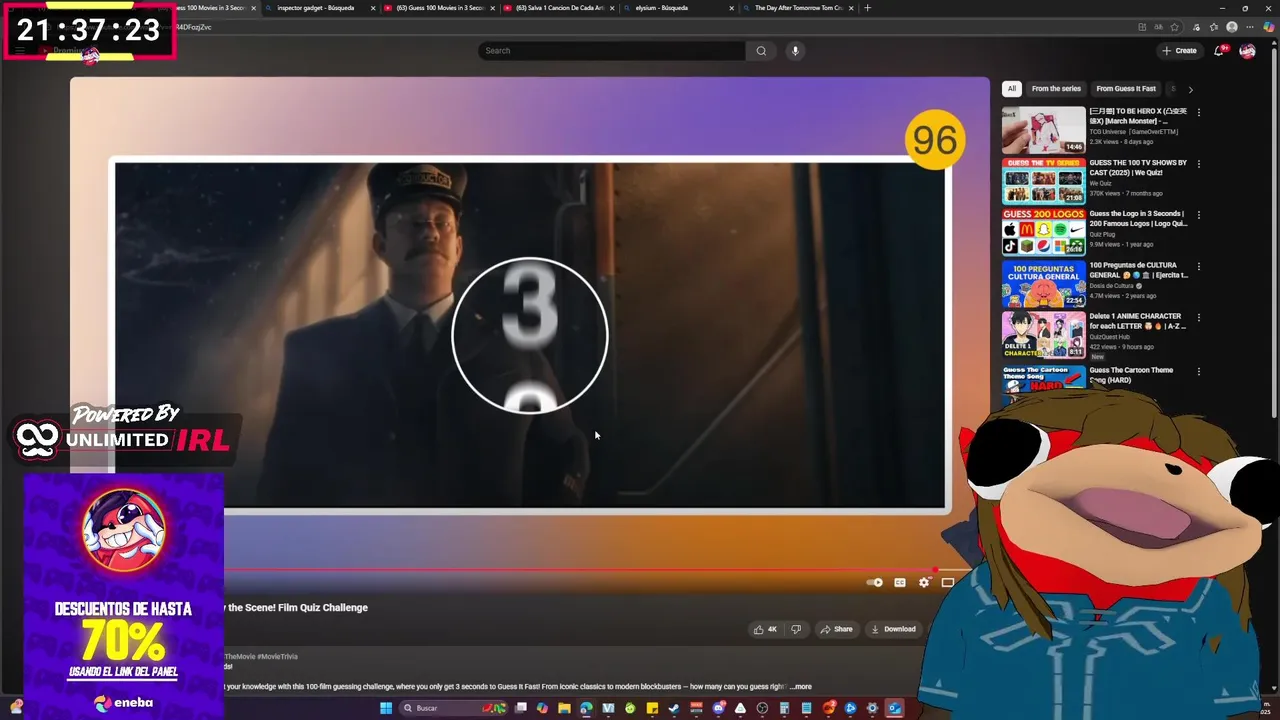This screenshot has height=720, width=1280.
Task: Open GUESS THE 100 TV SHOWS BY CAST title
Action: [x=1138, y=167]
